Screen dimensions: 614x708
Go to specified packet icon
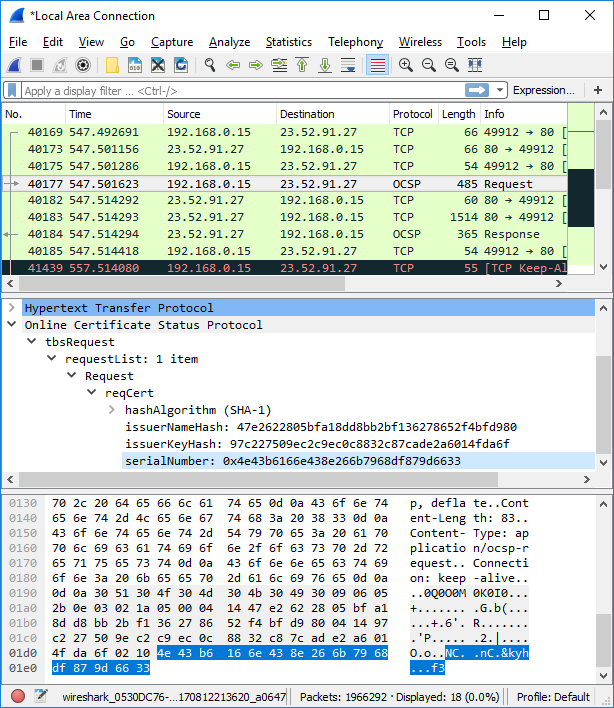[x=279, y=65]
